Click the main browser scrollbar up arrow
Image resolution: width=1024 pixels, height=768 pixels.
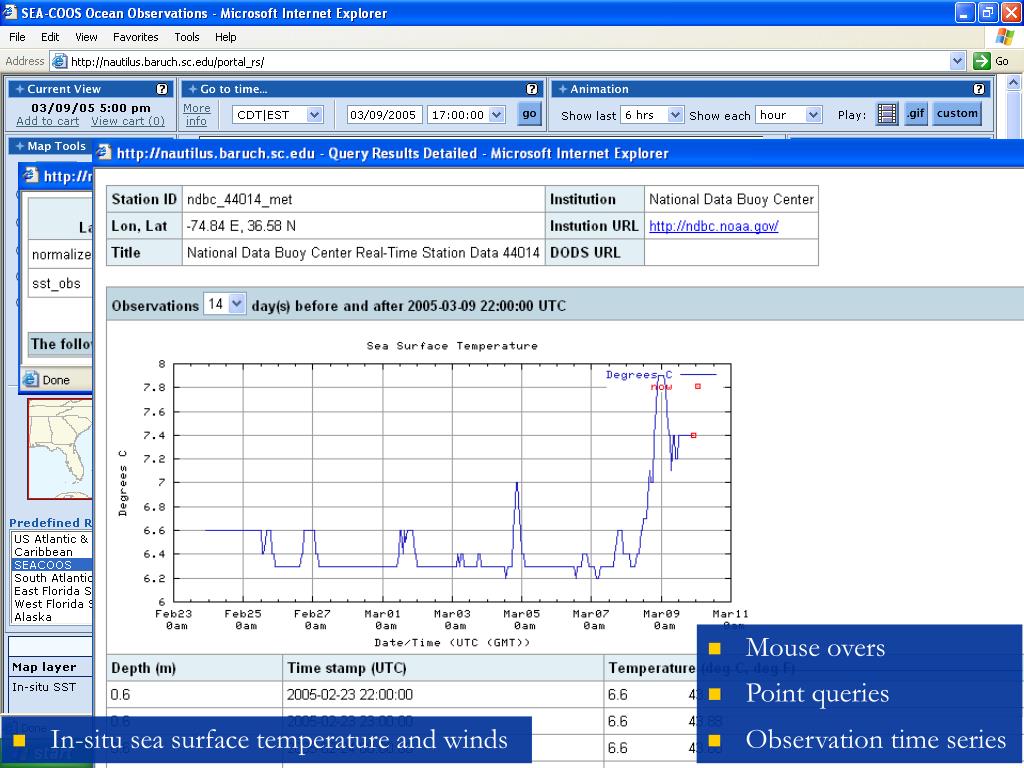point(1013,82)
